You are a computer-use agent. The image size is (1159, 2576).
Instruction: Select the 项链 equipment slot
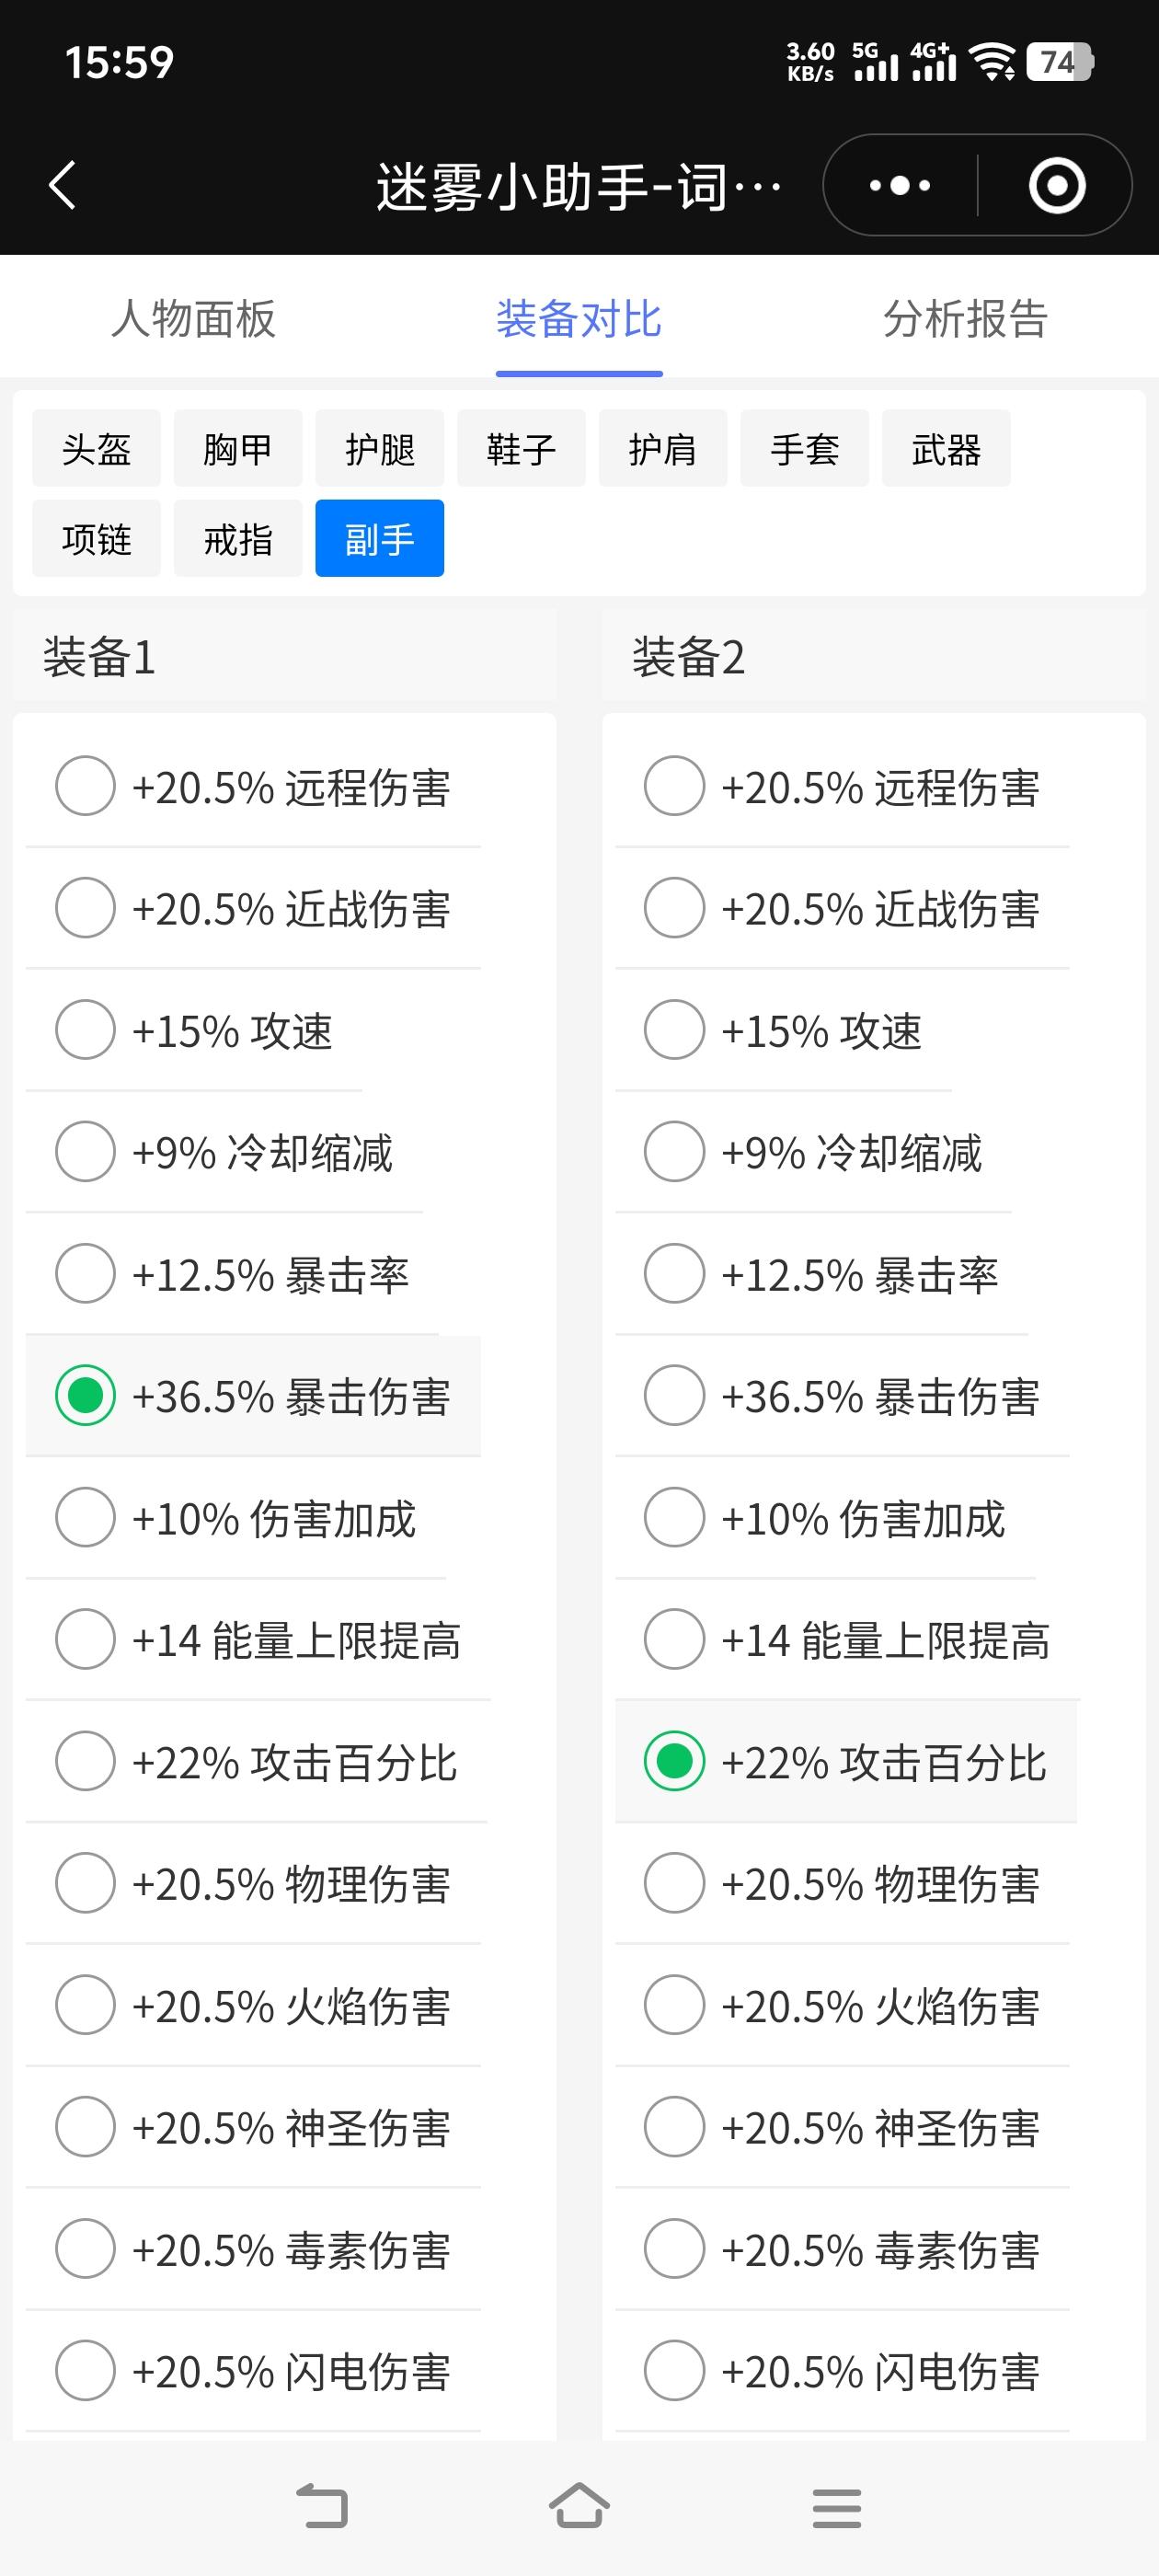click(x=96, y=538)
